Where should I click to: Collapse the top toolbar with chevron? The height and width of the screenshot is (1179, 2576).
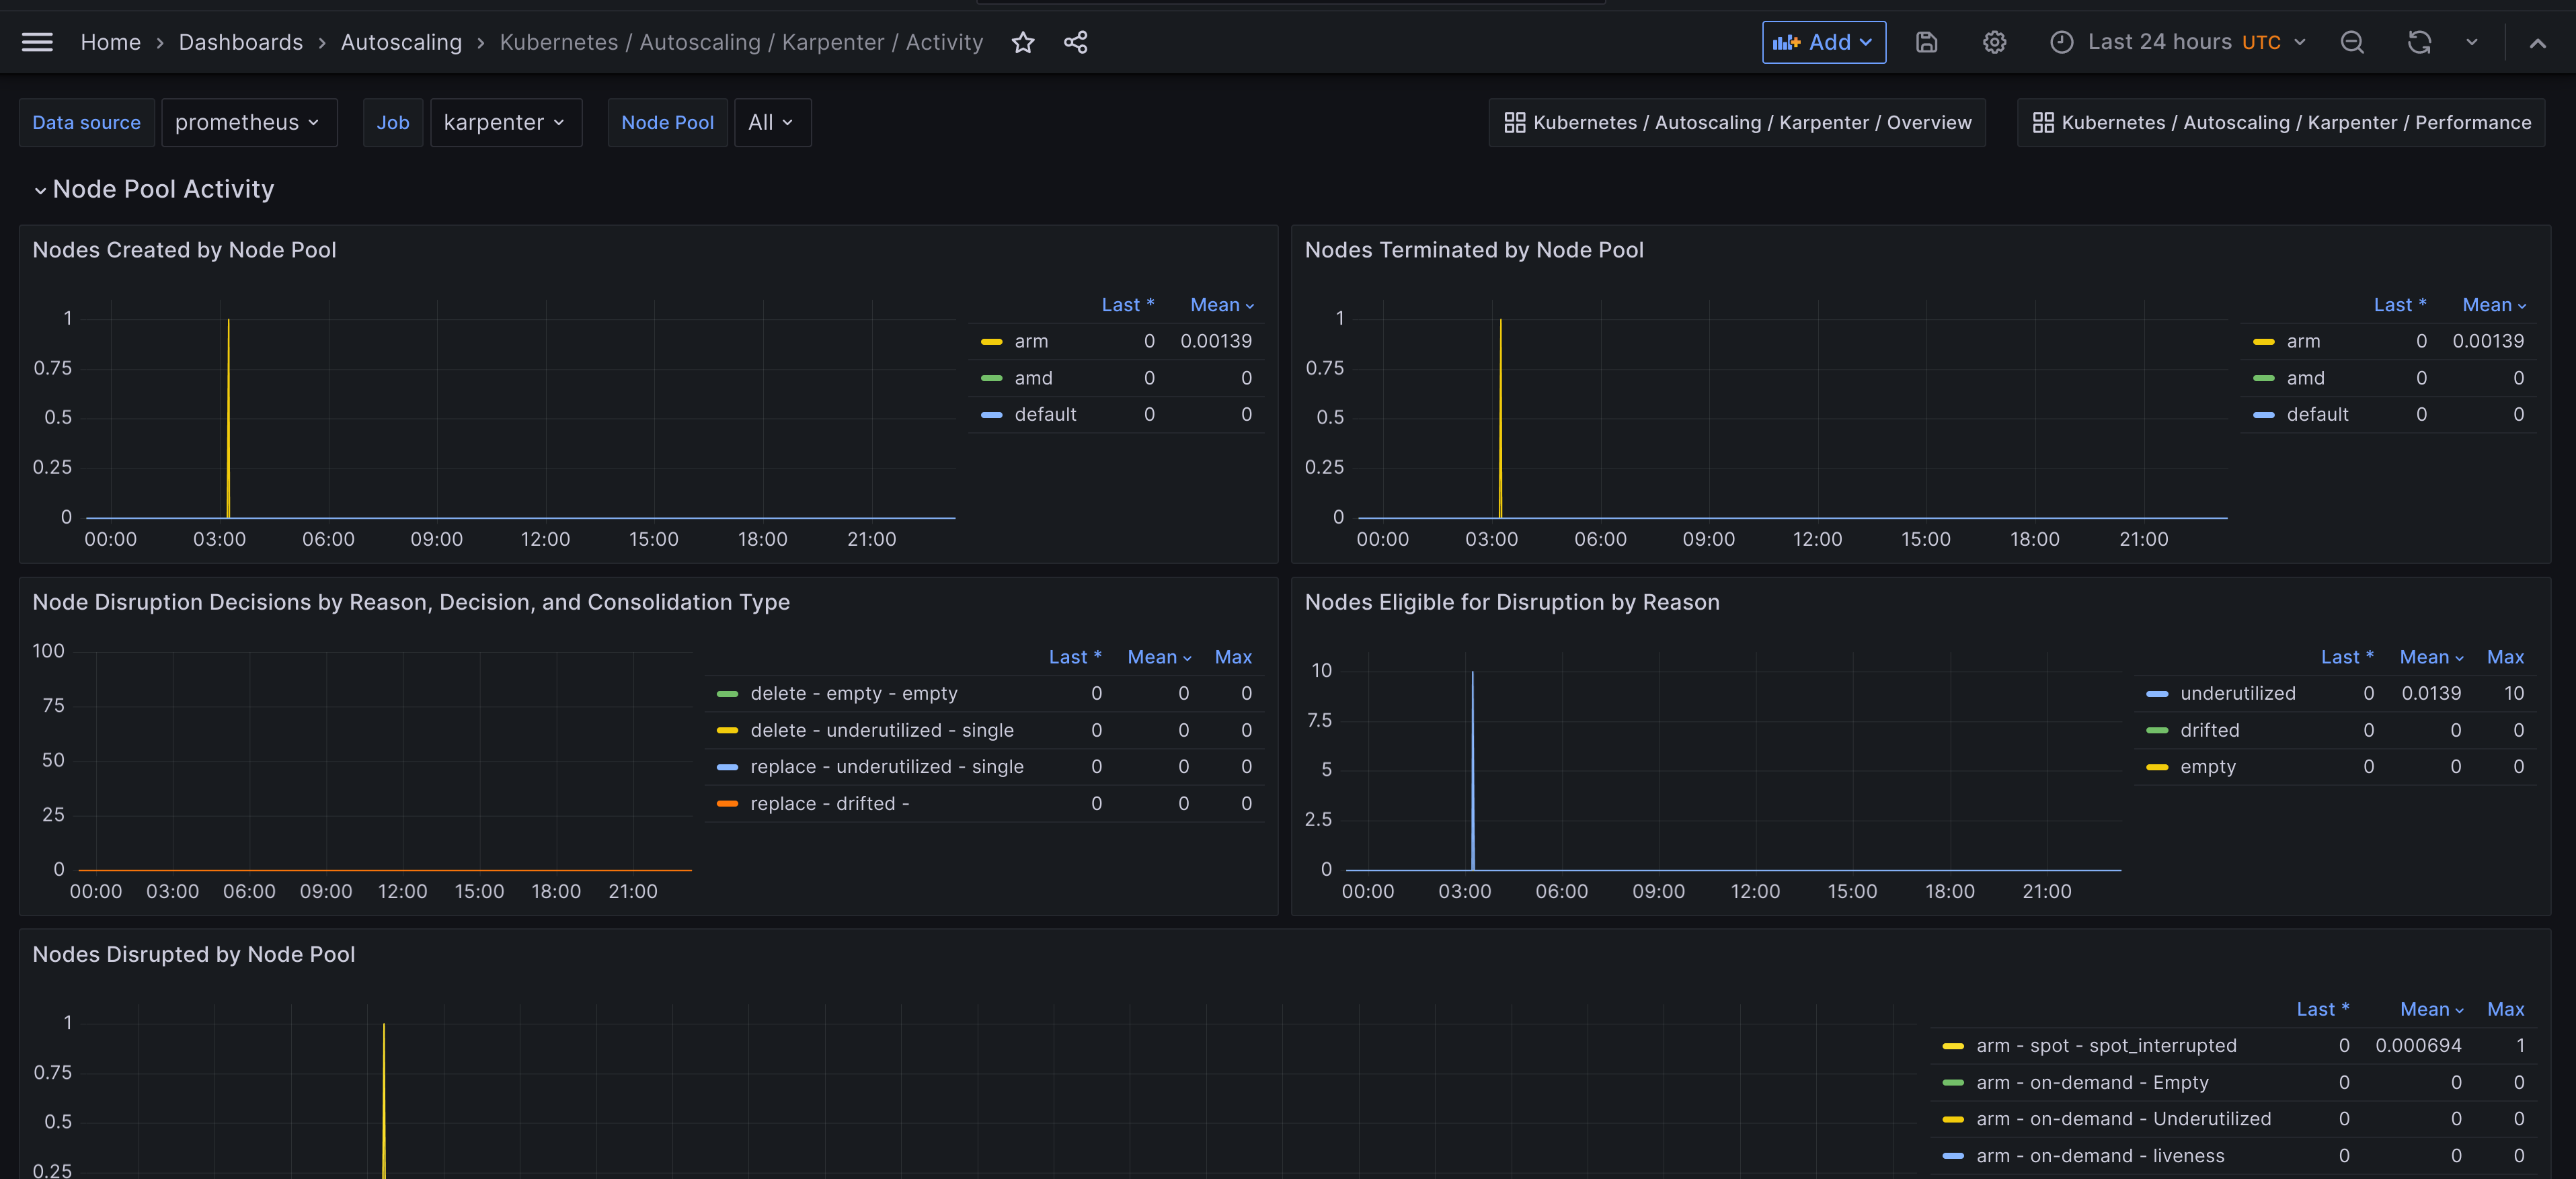tap(2537, 42)
